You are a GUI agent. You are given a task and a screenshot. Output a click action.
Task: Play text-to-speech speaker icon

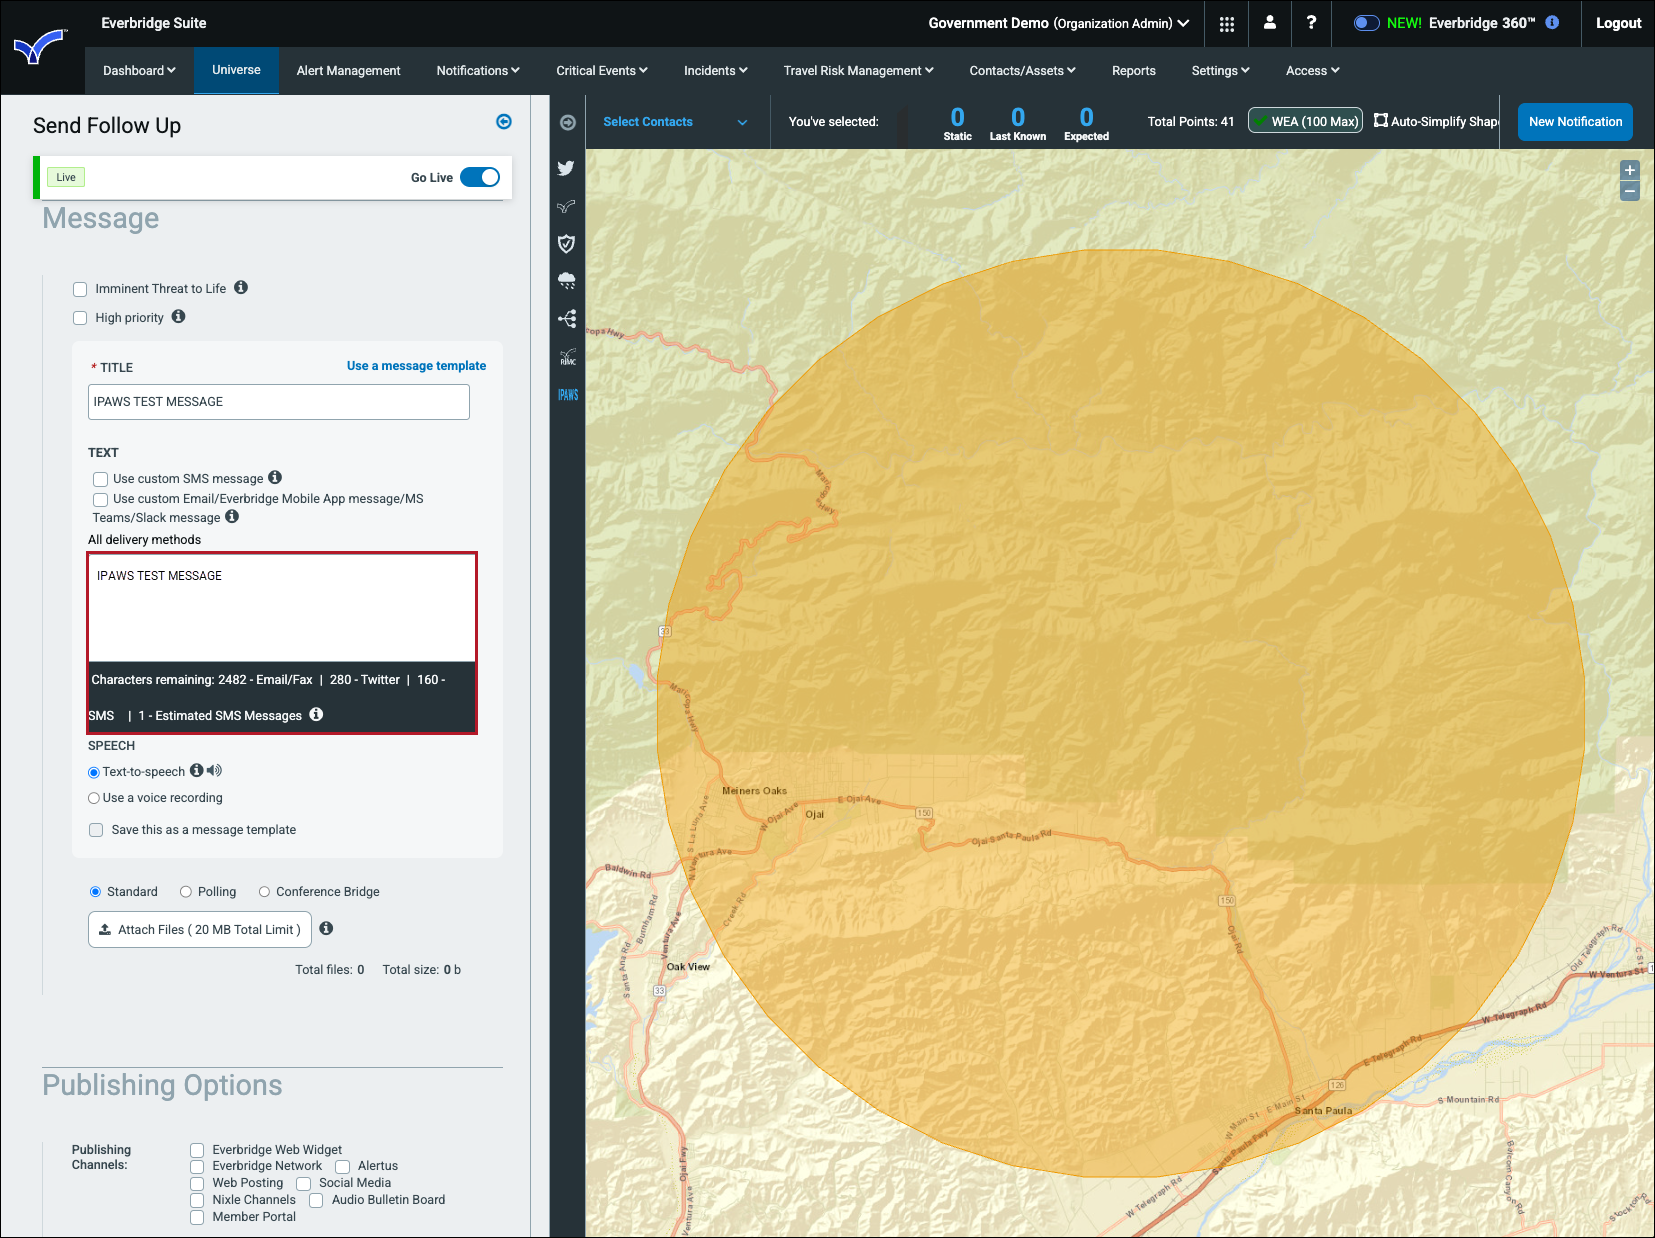[x=214, y=771]
